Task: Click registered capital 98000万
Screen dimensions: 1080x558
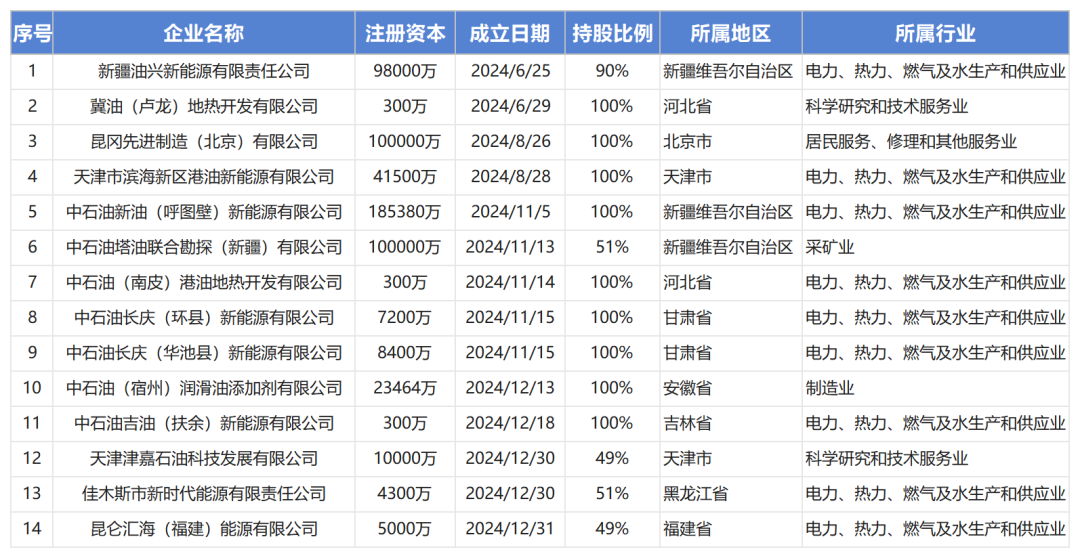Action: 405,72
